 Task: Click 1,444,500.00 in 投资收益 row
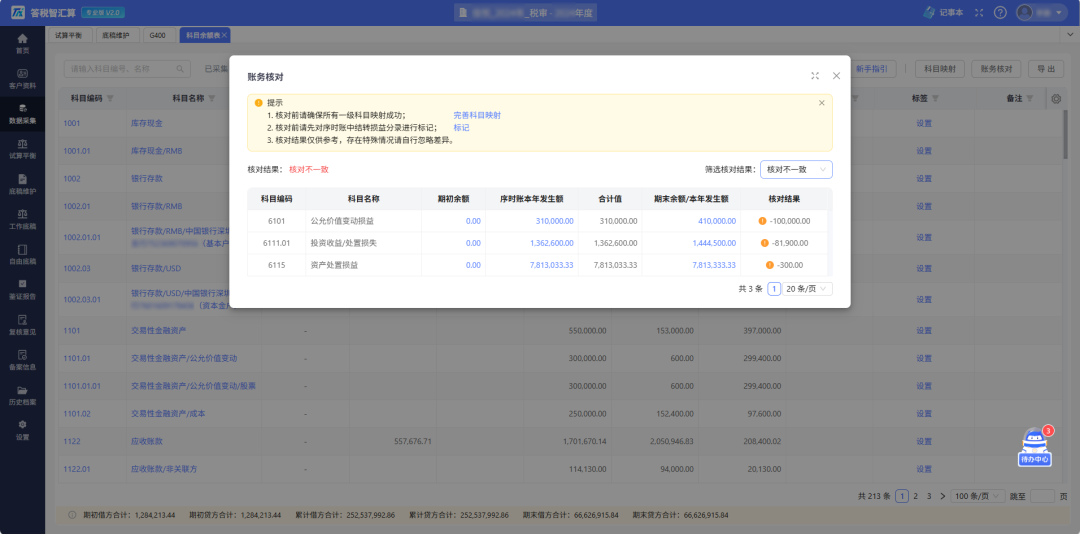tap(714, 243)
